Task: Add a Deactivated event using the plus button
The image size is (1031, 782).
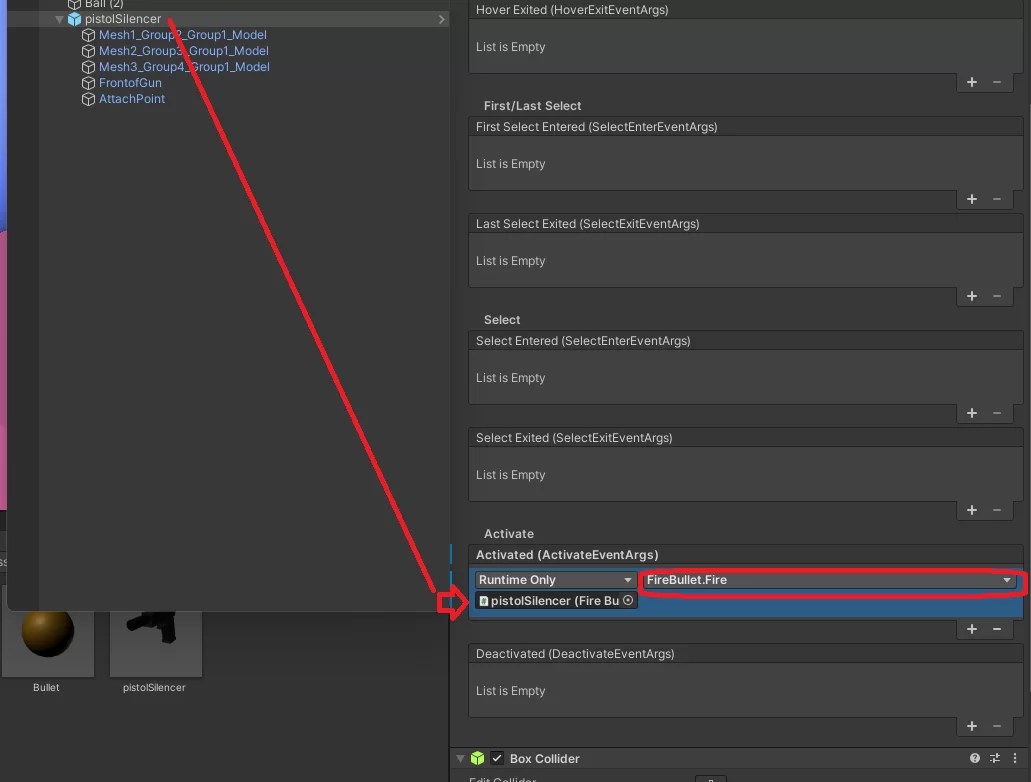Action: point(971,726)
